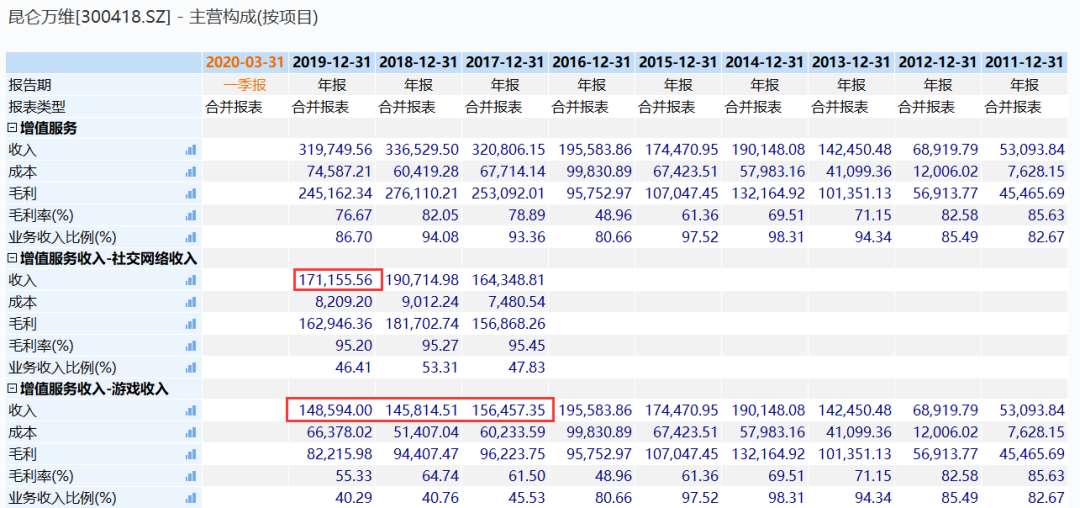
Task: Click the 2014-12-31 column header
Action: (x=765, y=63)
